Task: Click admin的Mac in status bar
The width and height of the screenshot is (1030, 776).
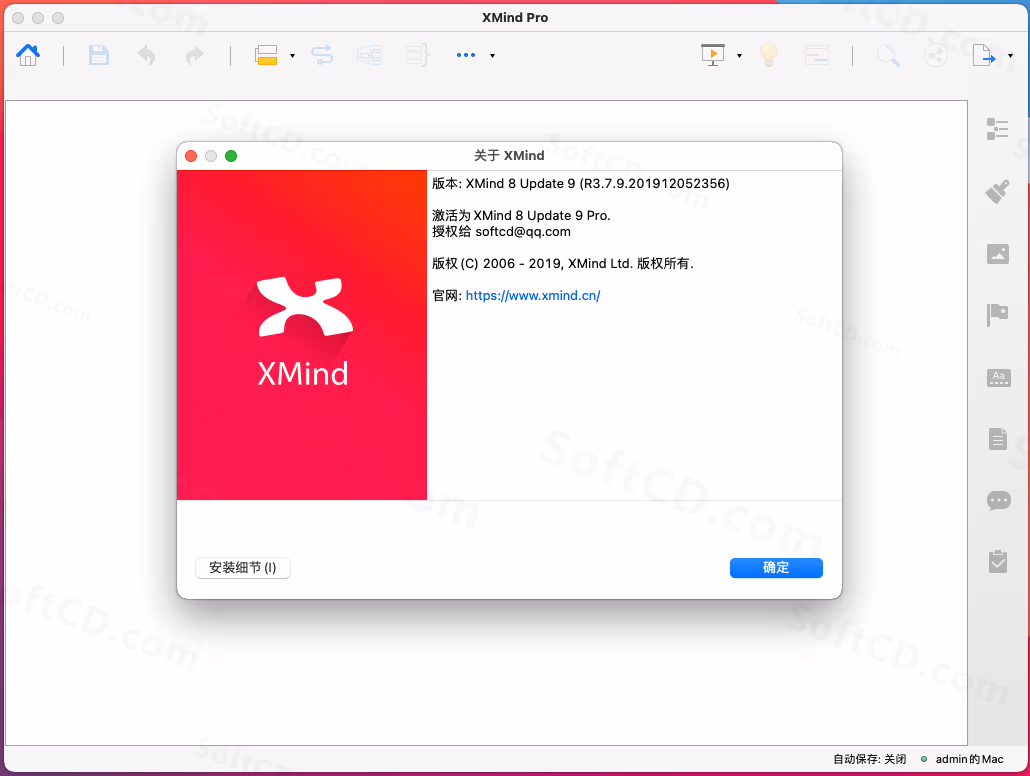Action: pos(969,759)
